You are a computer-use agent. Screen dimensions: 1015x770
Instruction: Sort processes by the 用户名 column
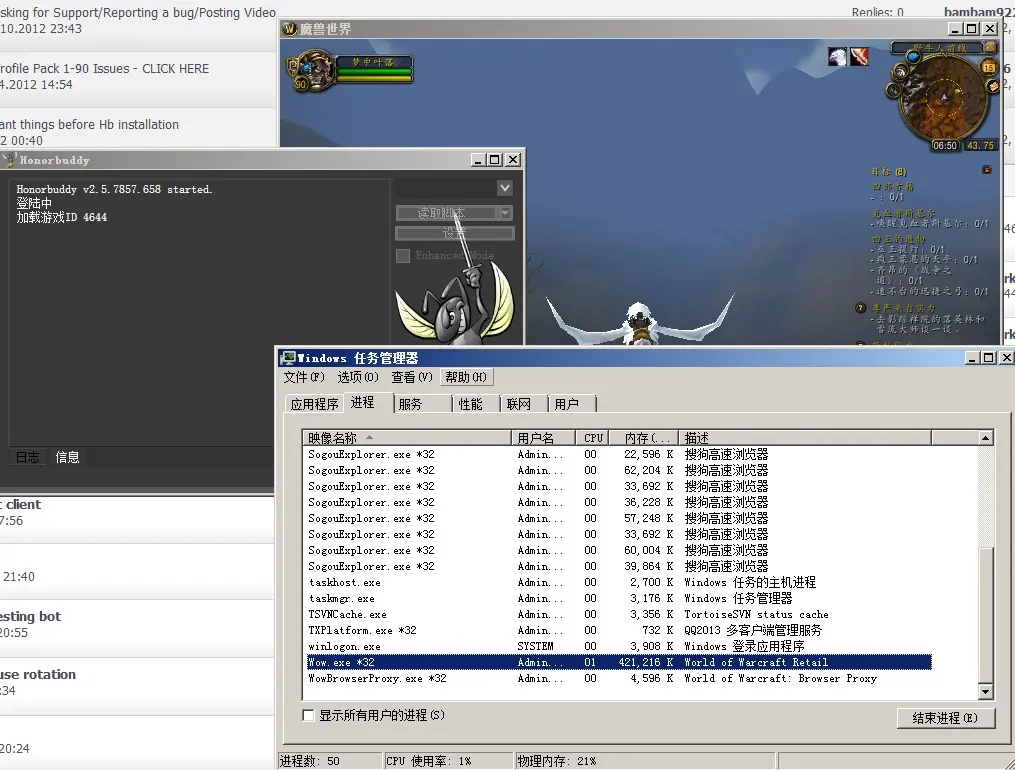coord(543,438)
